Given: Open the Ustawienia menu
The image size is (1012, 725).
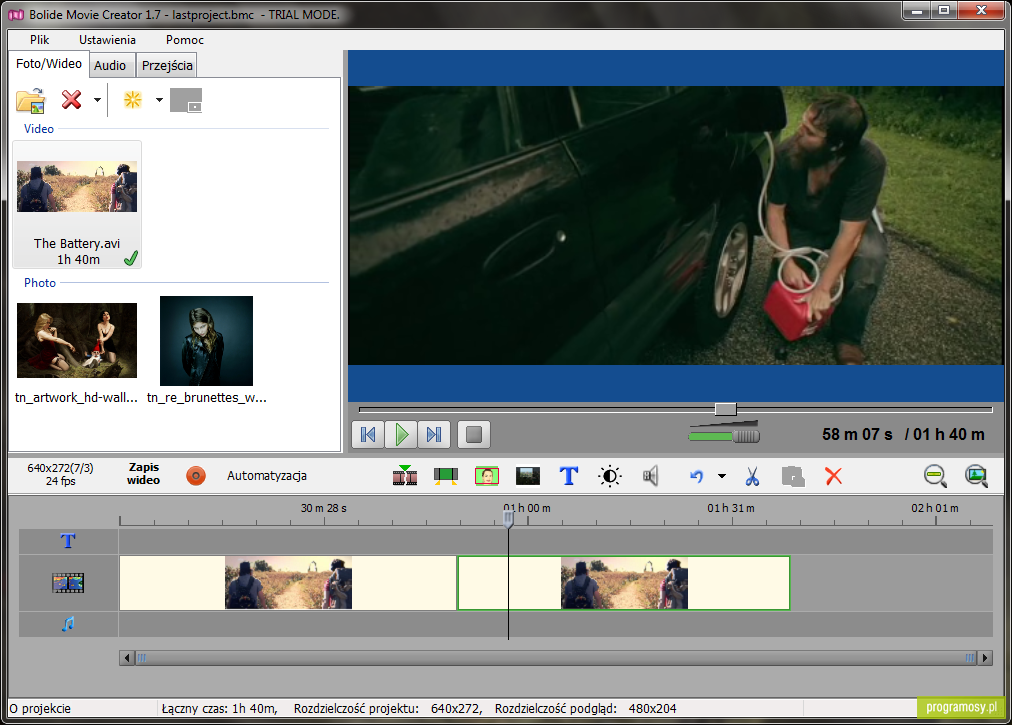Looking at the screenshot, I should click(x=107, y=39).
